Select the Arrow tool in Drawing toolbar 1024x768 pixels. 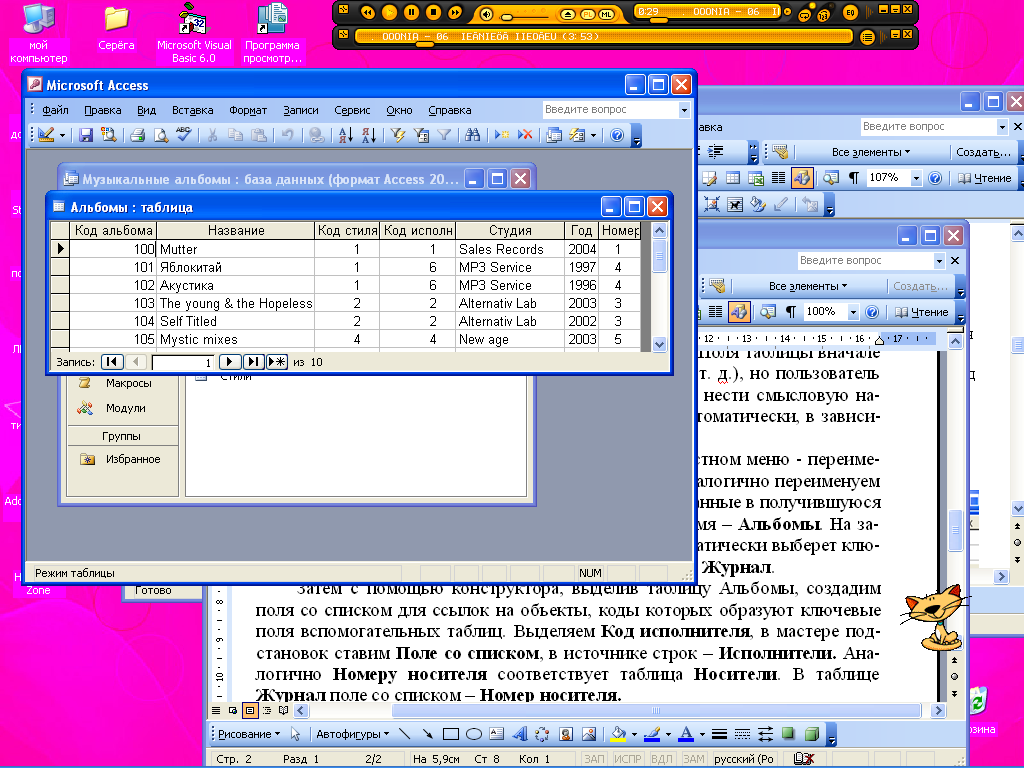tap(428, 734)
